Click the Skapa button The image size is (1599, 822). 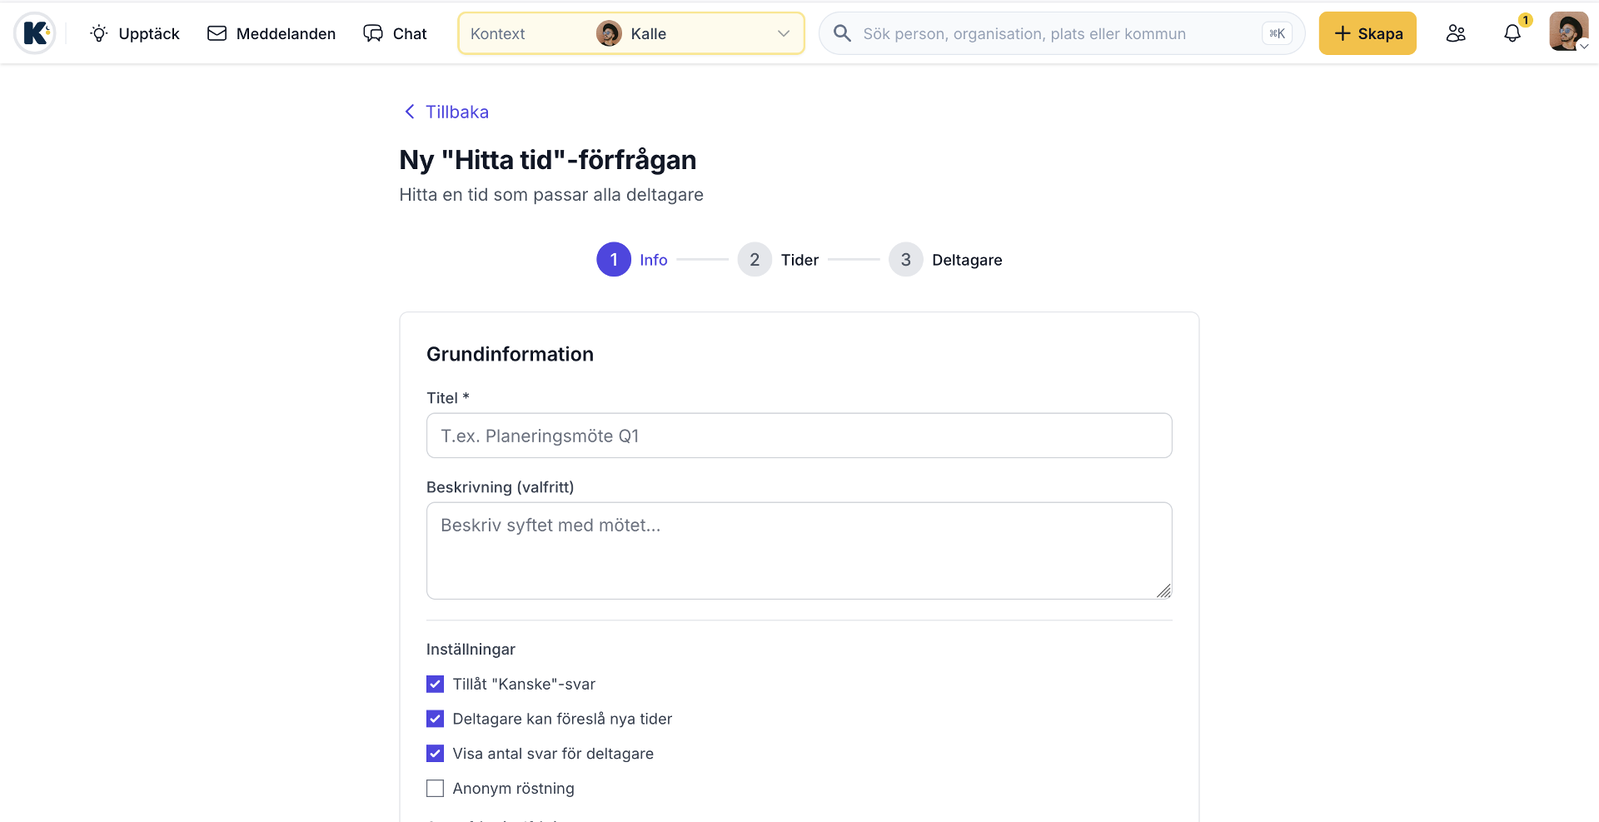click(1367, 33)
